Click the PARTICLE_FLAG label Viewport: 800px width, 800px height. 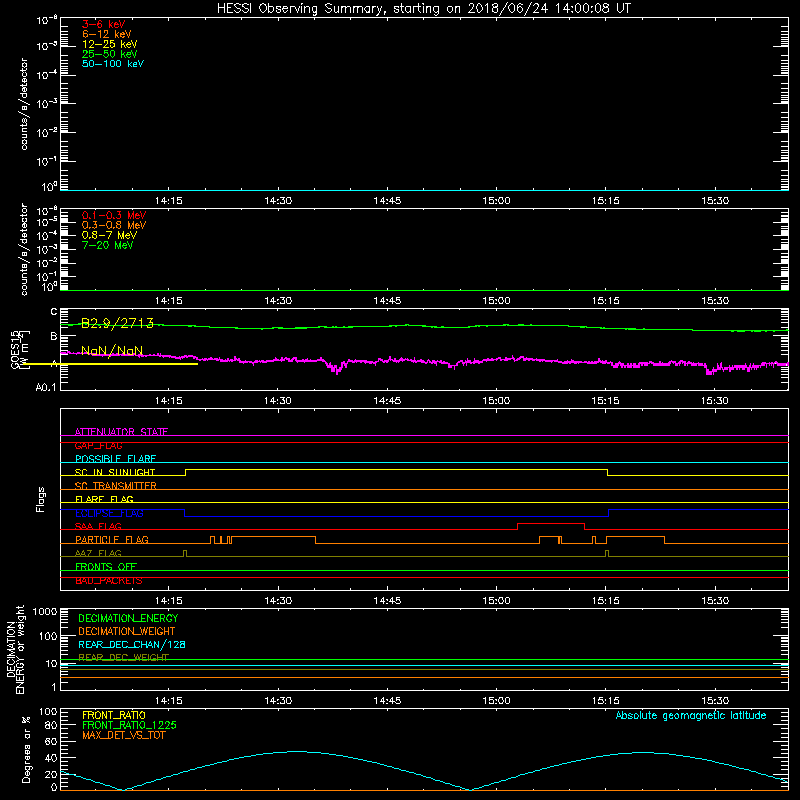tap(112, 539)
